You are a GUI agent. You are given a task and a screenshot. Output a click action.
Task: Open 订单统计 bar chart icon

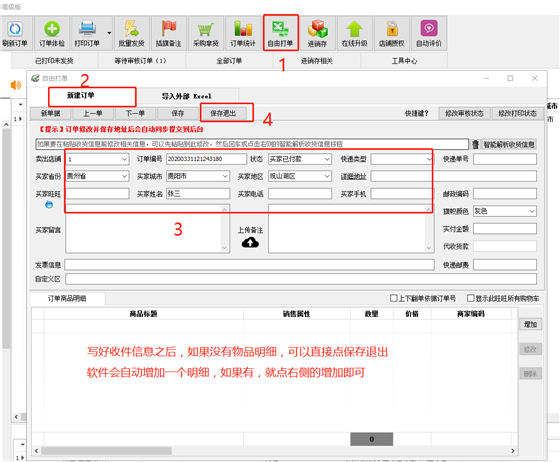tap(243, 29)
